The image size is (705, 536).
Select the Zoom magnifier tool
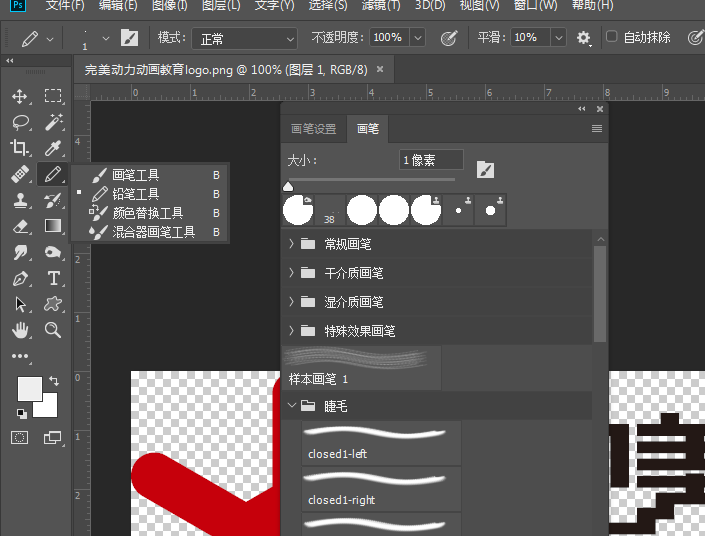(53, 330)
